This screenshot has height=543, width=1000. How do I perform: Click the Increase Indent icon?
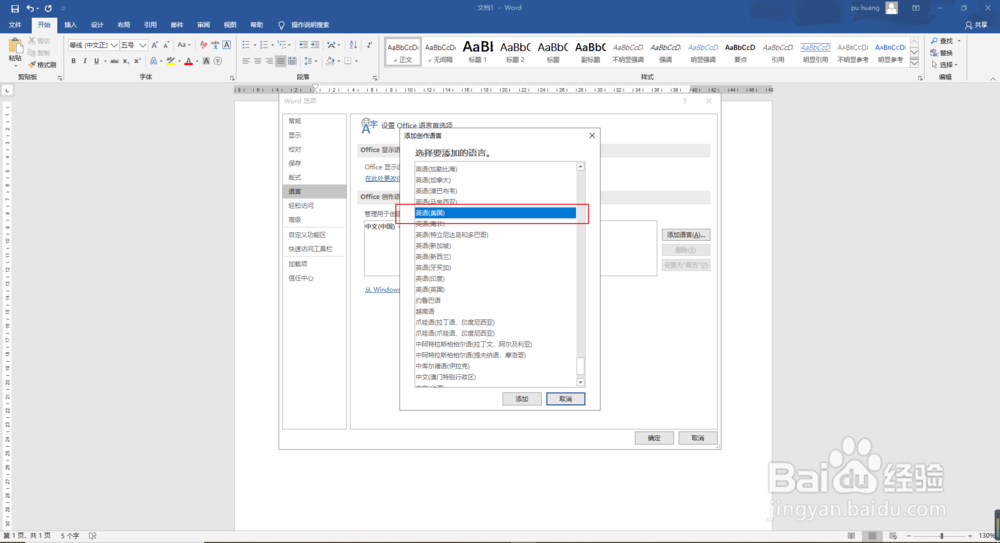point(315,45)
